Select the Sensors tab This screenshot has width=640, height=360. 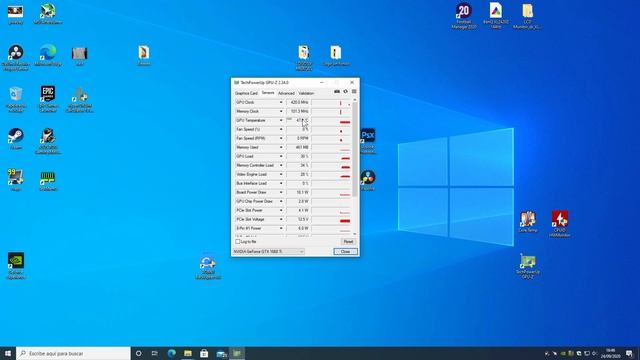click(268, 93)
